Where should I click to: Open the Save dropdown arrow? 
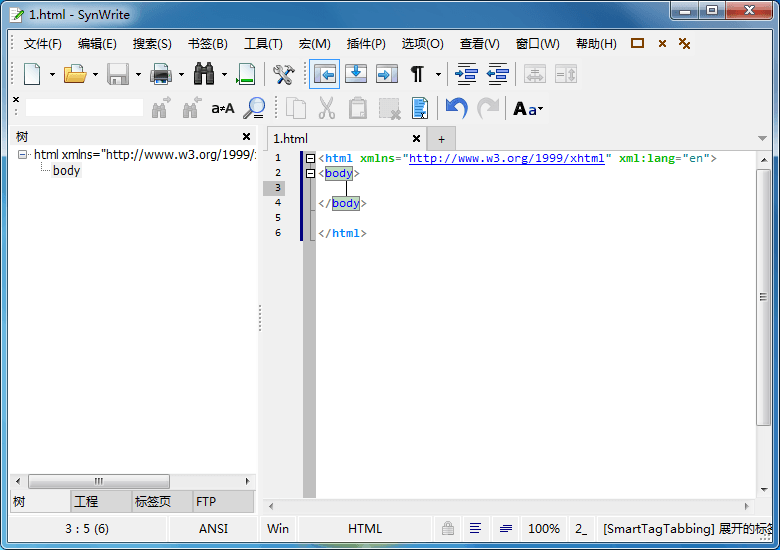[x=138, y=75]
